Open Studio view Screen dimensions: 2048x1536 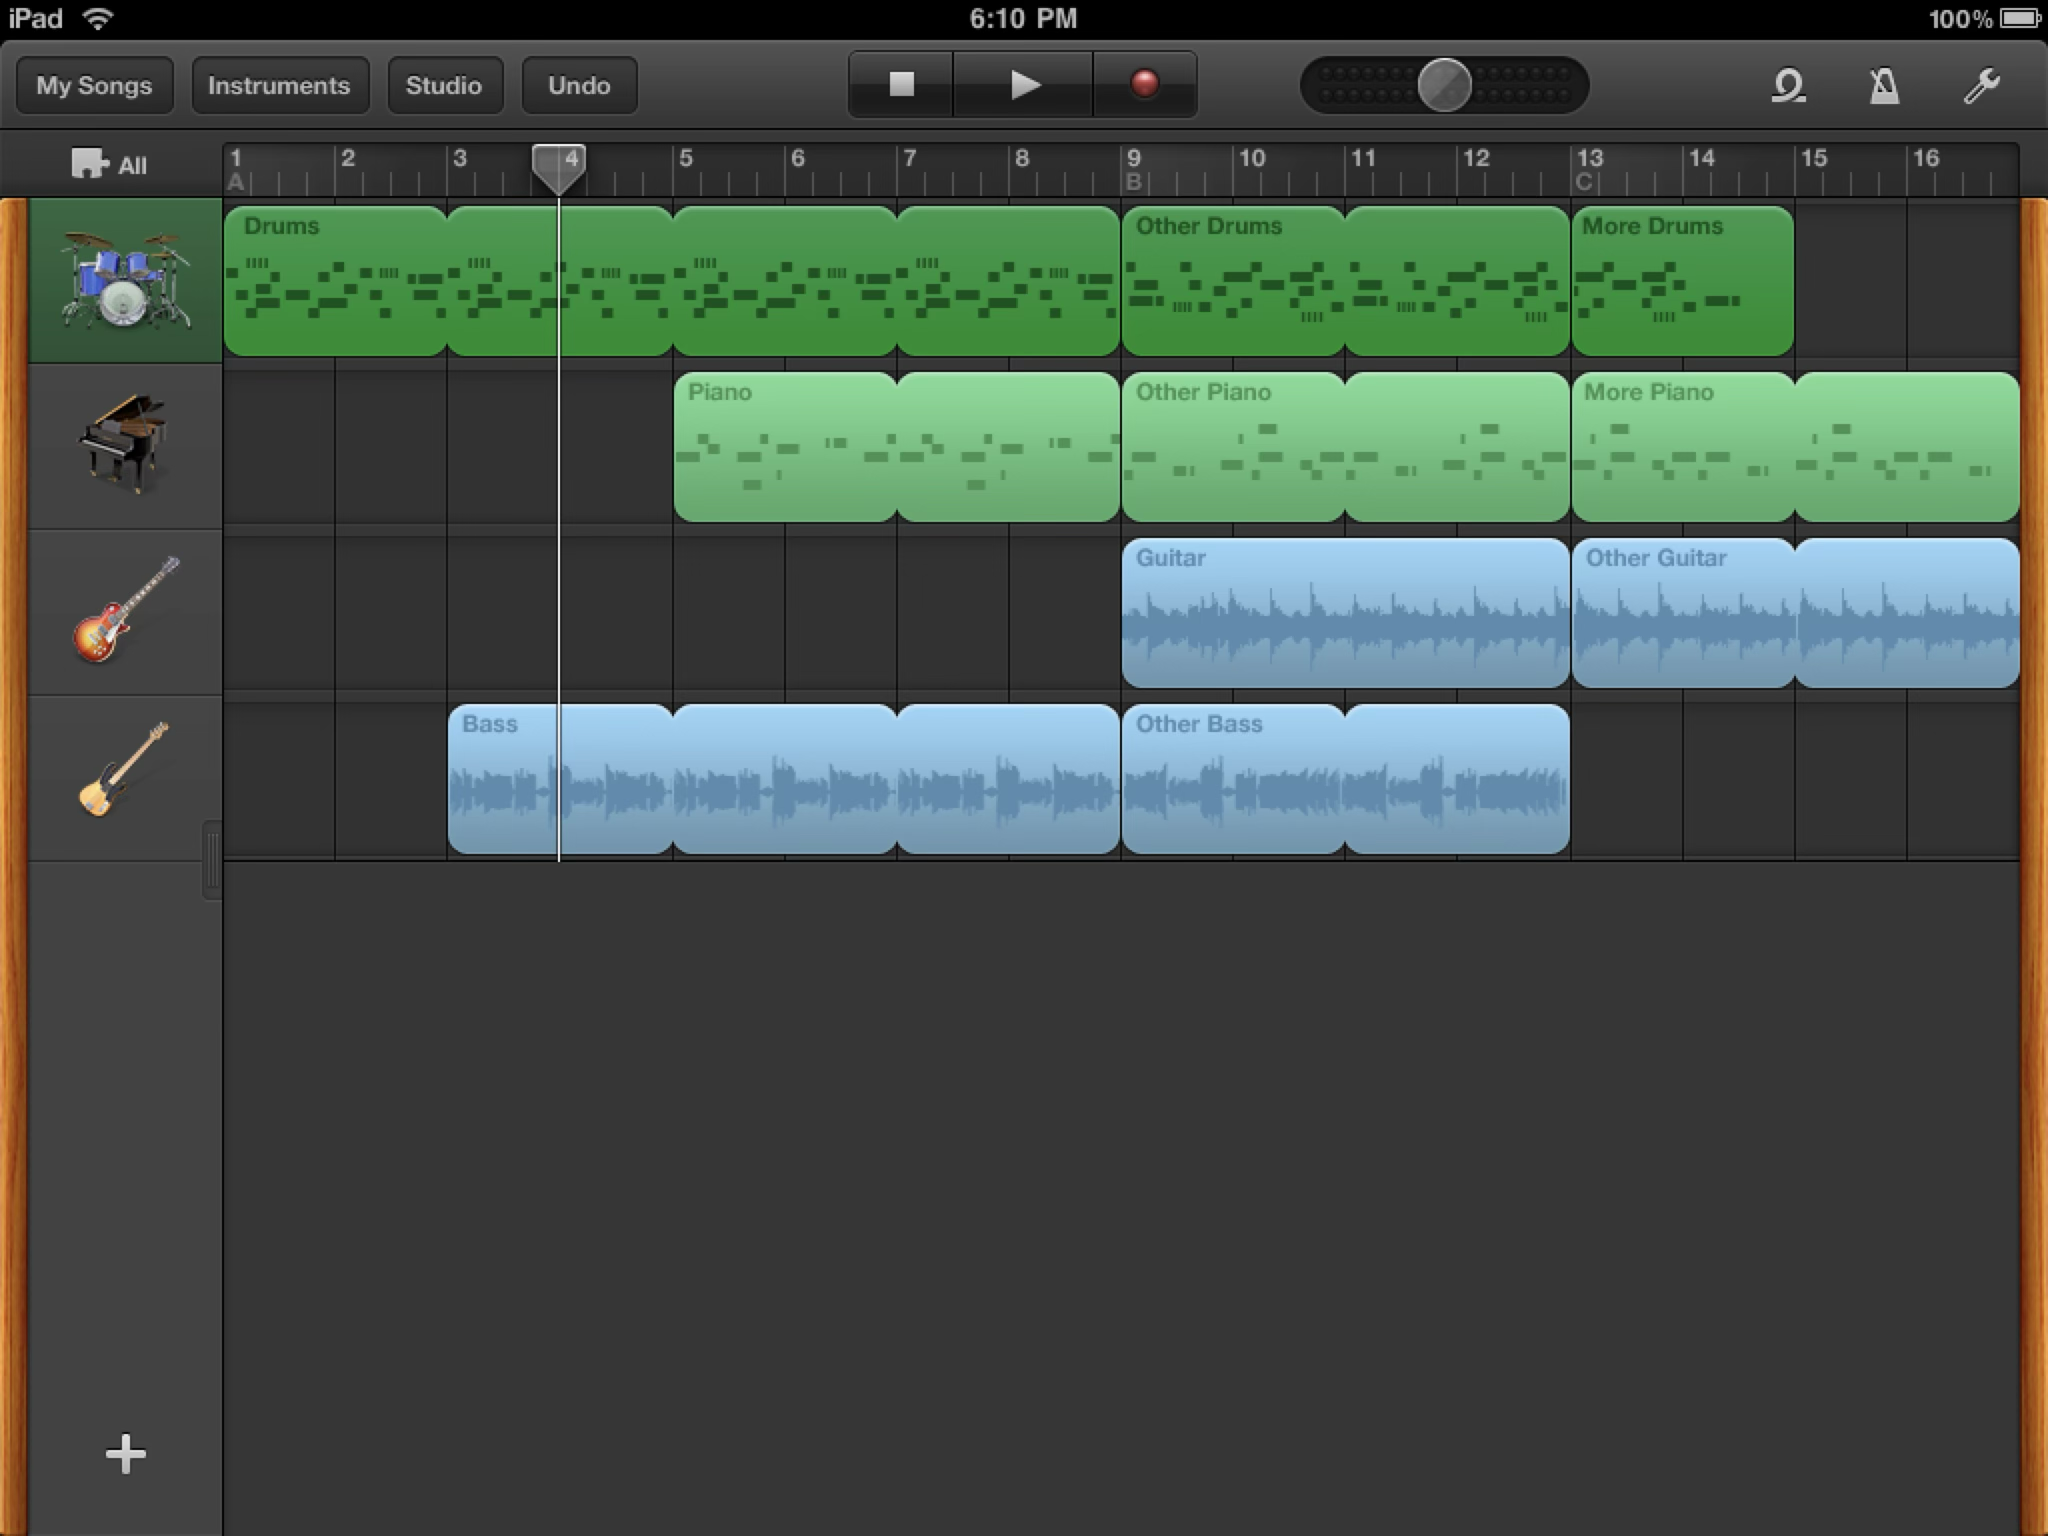click(x=444, y=85)
